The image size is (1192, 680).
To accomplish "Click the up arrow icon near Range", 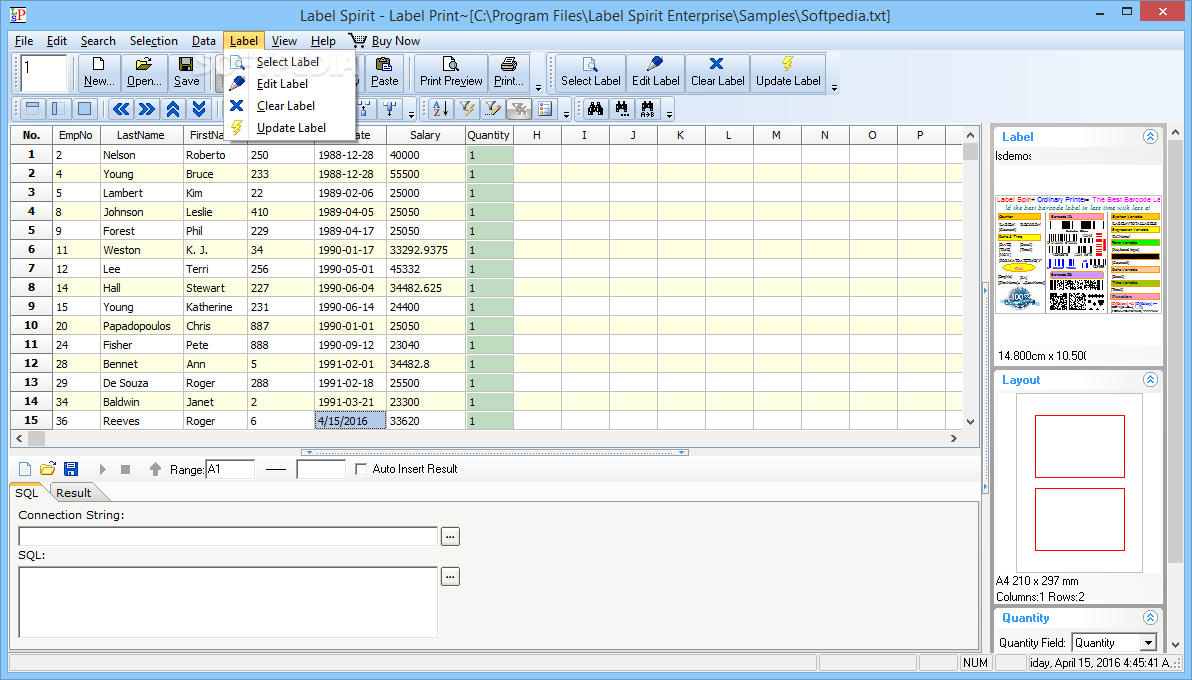I will tap(155, 469).
